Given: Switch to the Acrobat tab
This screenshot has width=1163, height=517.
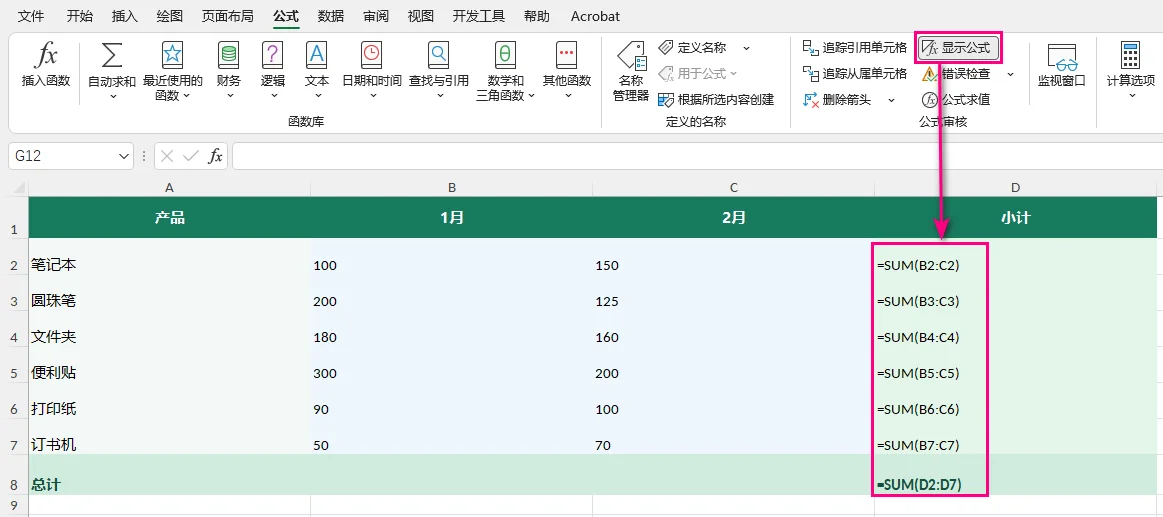Looking at the screenshot, I should pyautogui.click(x=596, y=16).
